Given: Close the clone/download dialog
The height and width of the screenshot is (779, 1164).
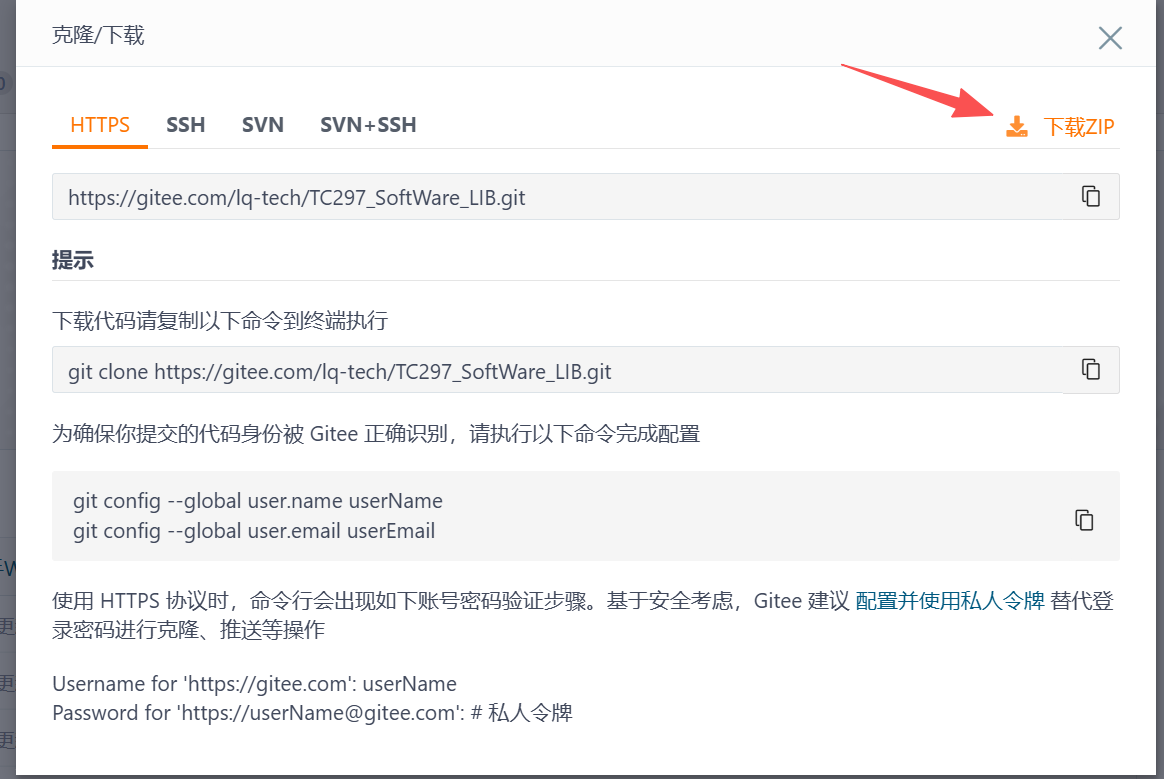Looking at the screenshot, I should 1110,38.
